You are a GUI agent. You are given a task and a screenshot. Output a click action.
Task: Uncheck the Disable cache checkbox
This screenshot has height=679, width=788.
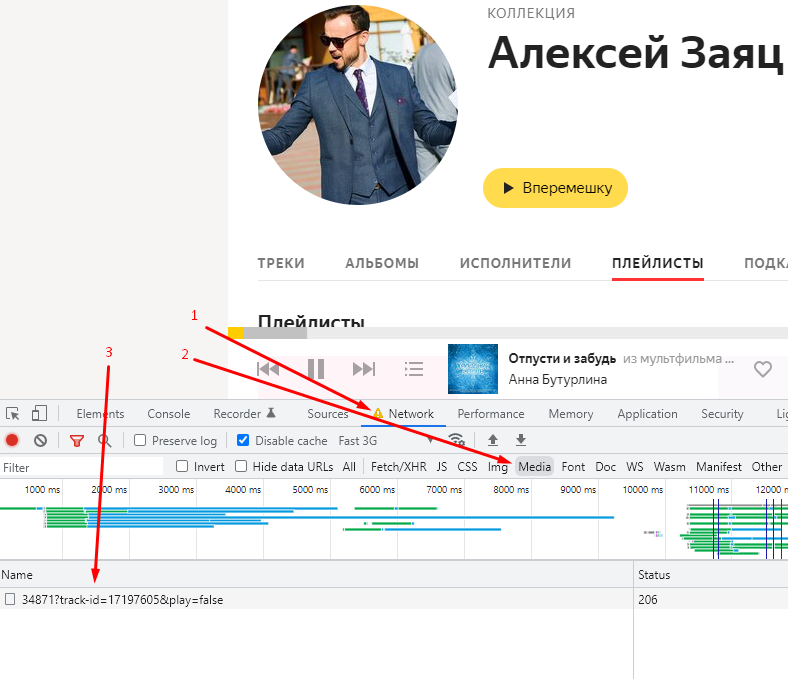pyautogui.click(x=243, y=441)
